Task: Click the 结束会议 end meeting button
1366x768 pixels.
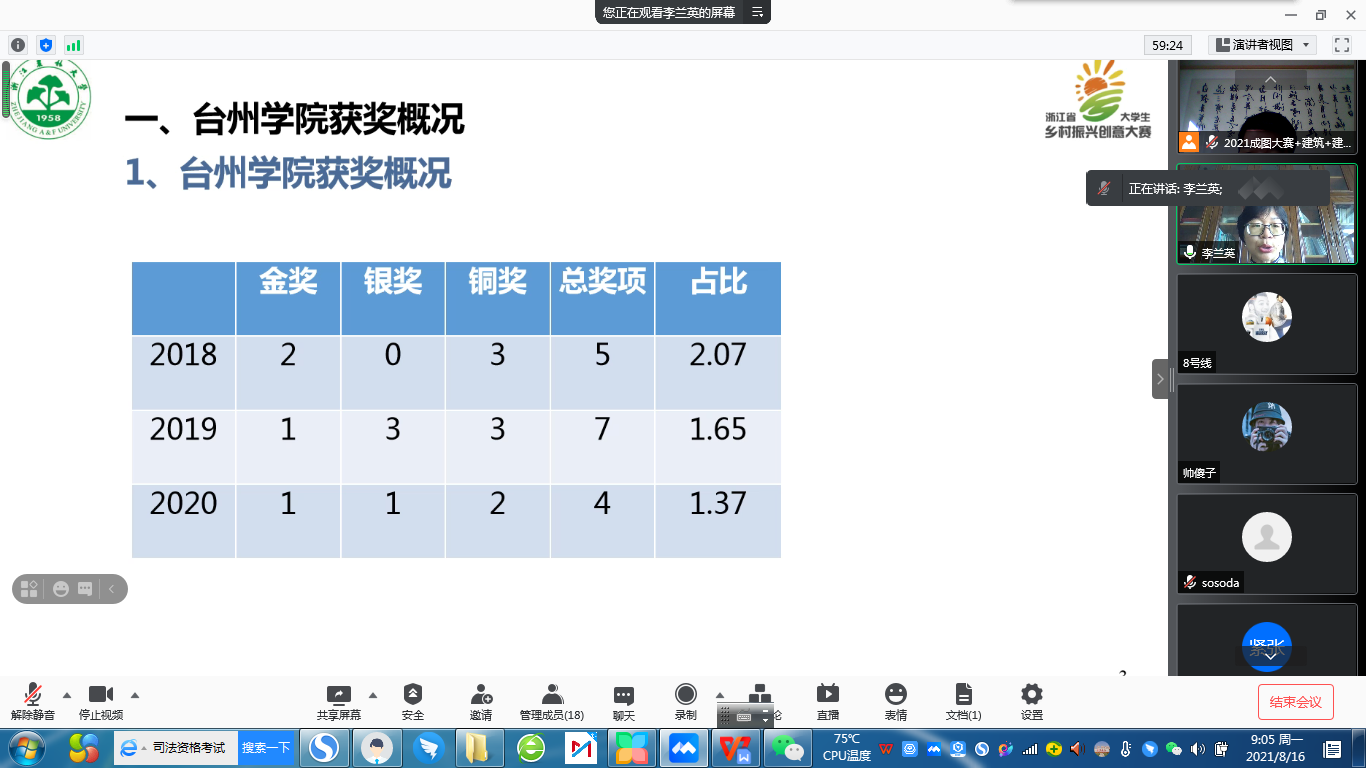Action: (x=1295, y=702)
